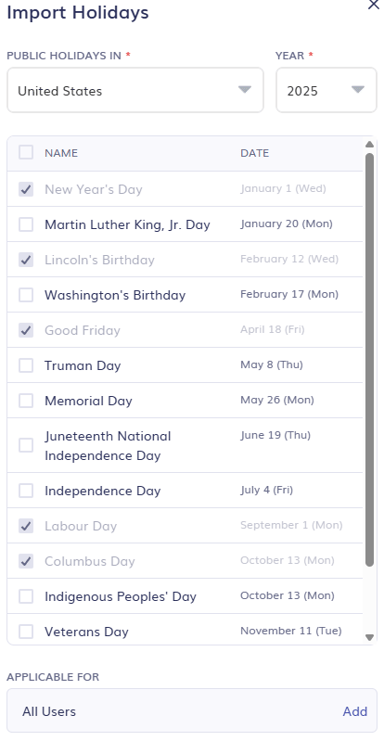Select the Truman Day checkbox
This screenshot has width=384, height=741.
point(26,365)
